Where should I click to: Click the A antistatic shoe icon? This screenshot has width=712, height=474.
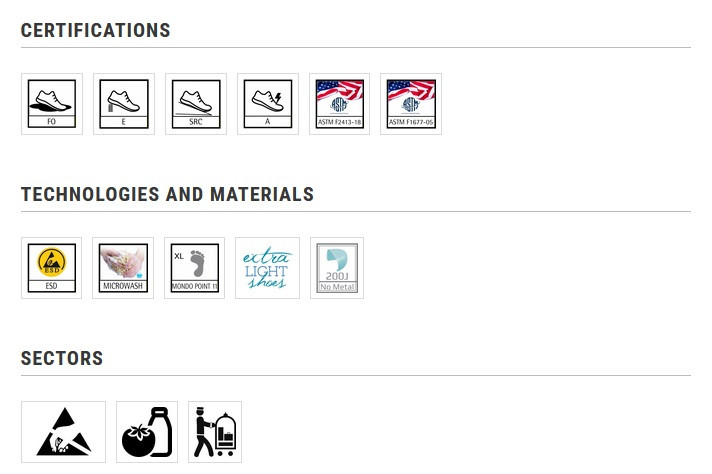pos(268,104)
